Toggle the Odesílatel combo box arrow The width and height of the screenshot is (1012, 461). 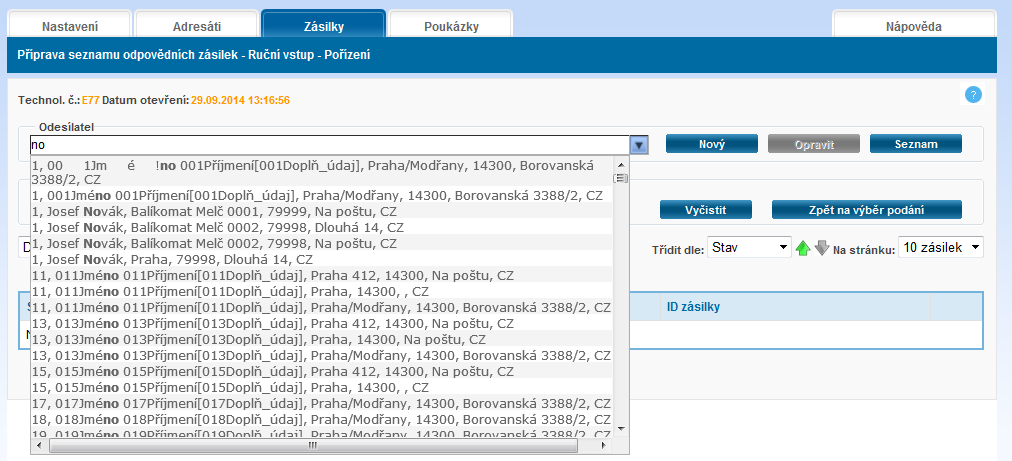pyautogui.click(x=640, y=145)
